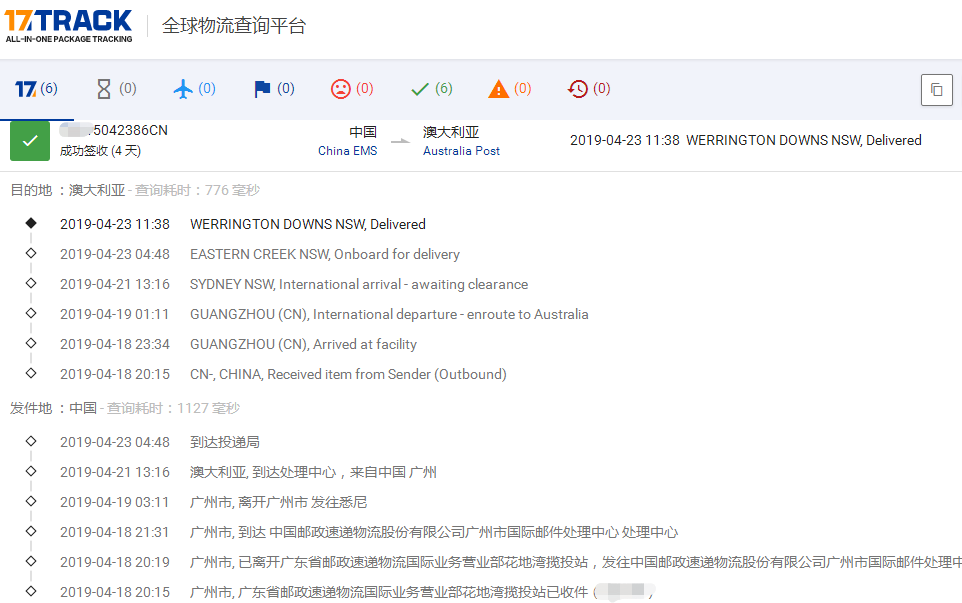Click the 成功签收 (4天) status text
The image size is (962, 603).
tap(102, 152)
